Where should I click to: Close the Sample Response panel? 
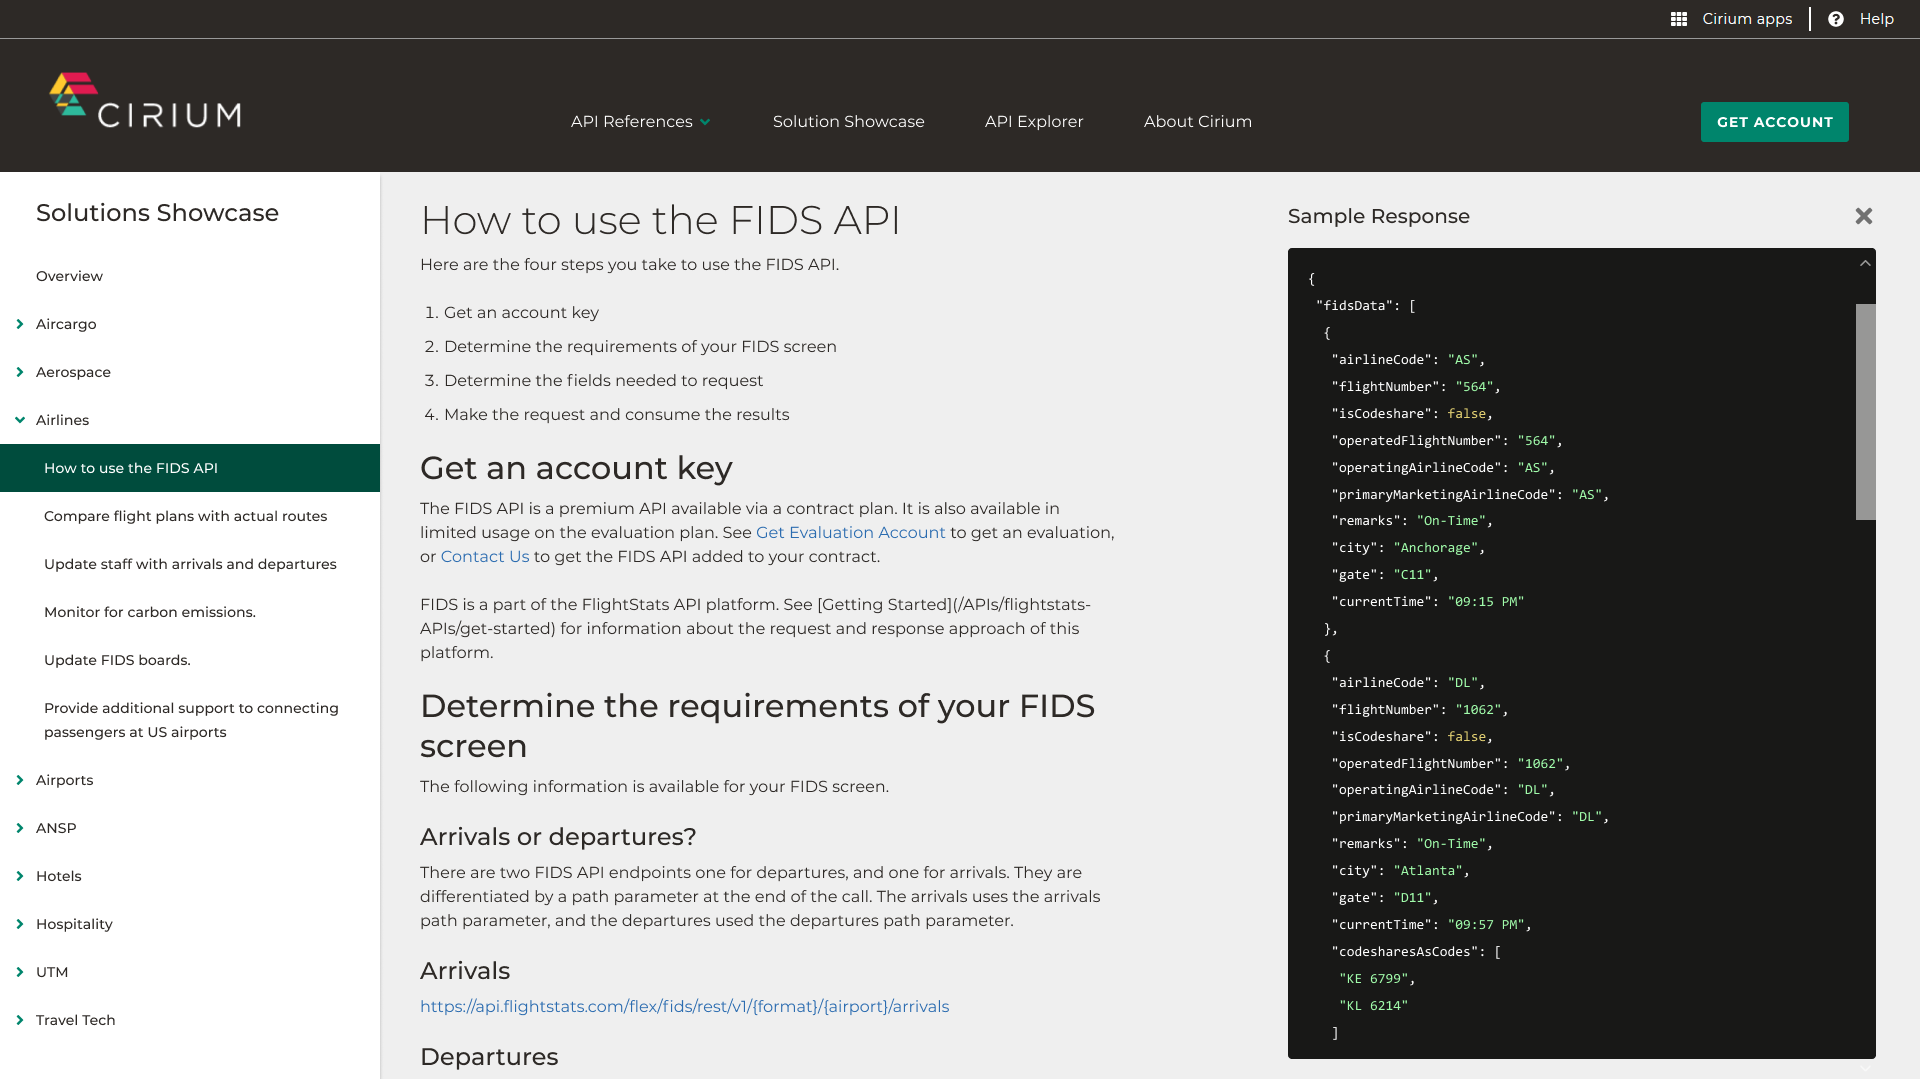click(1864, 216)
